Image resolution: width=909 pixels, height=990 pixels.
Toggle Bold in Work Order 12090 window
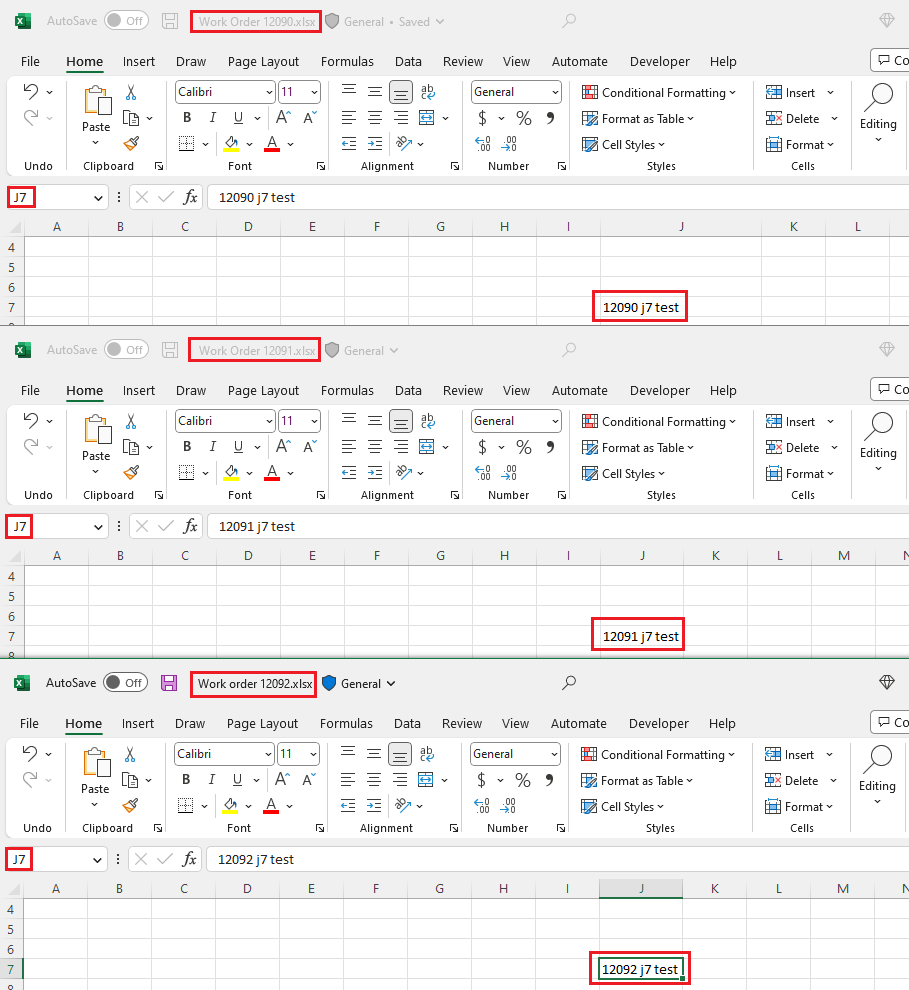187,117
